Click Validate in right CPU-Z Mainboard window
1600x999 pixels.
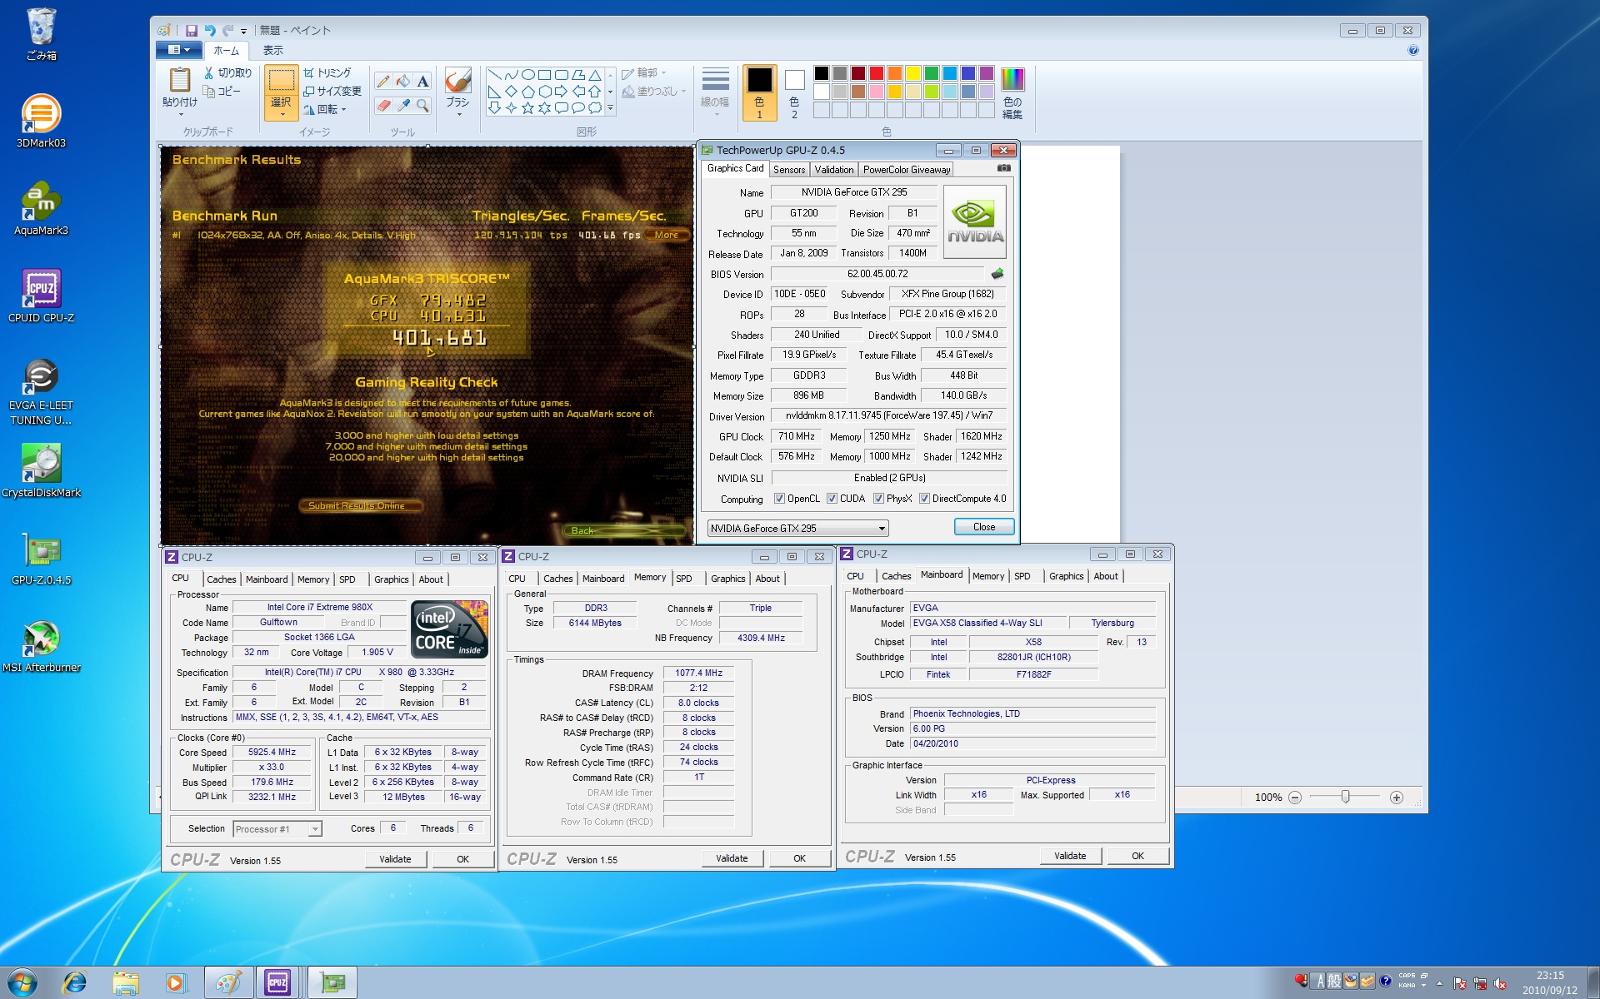[1070, 856]
